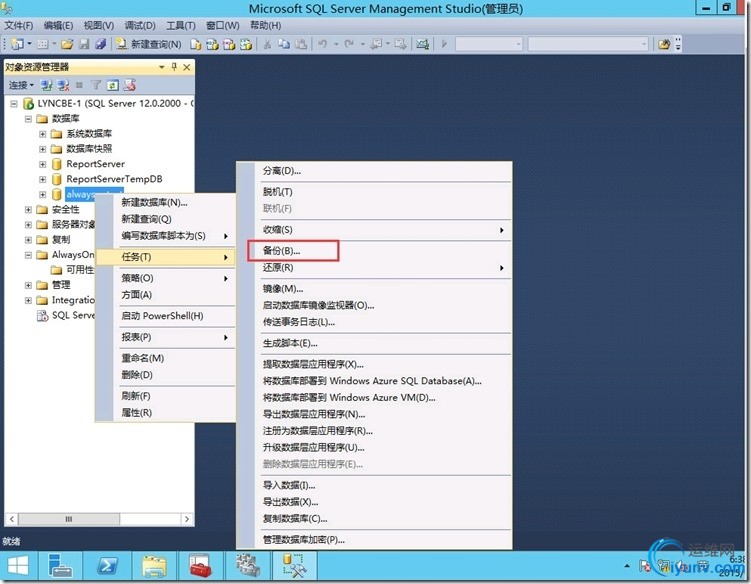Choose 生成脚本(E)... in the submenu
Viewport: 751px width, 584px height.
coord(385,343)
